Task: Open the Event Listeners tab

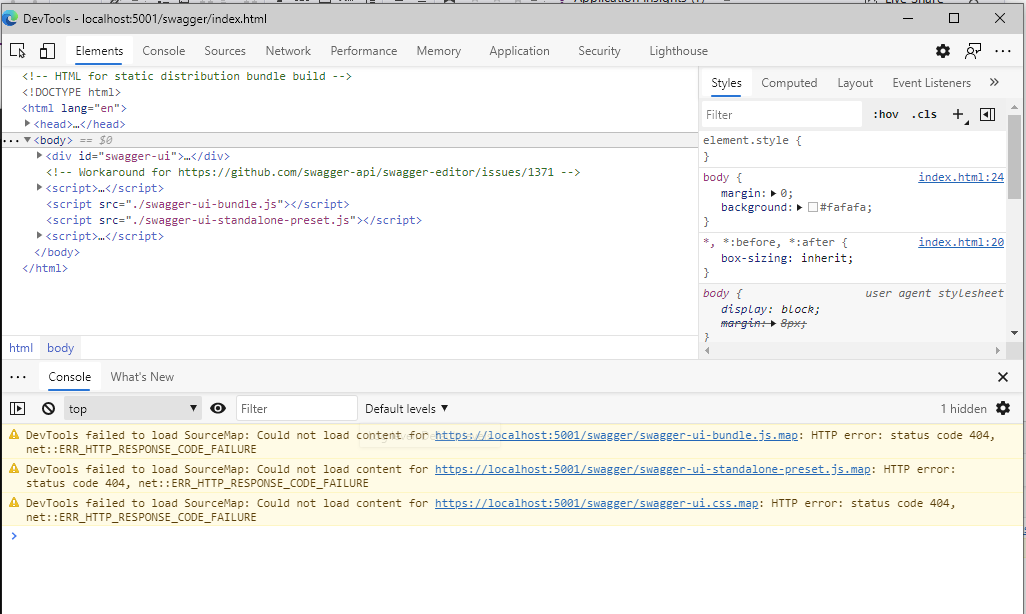Action: tap(931, 83)
